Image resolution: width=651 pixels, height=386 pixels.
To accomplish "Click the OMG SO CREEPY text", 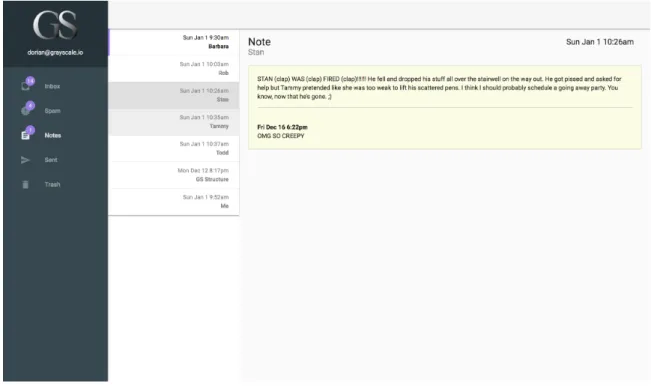I will (281, 136).
